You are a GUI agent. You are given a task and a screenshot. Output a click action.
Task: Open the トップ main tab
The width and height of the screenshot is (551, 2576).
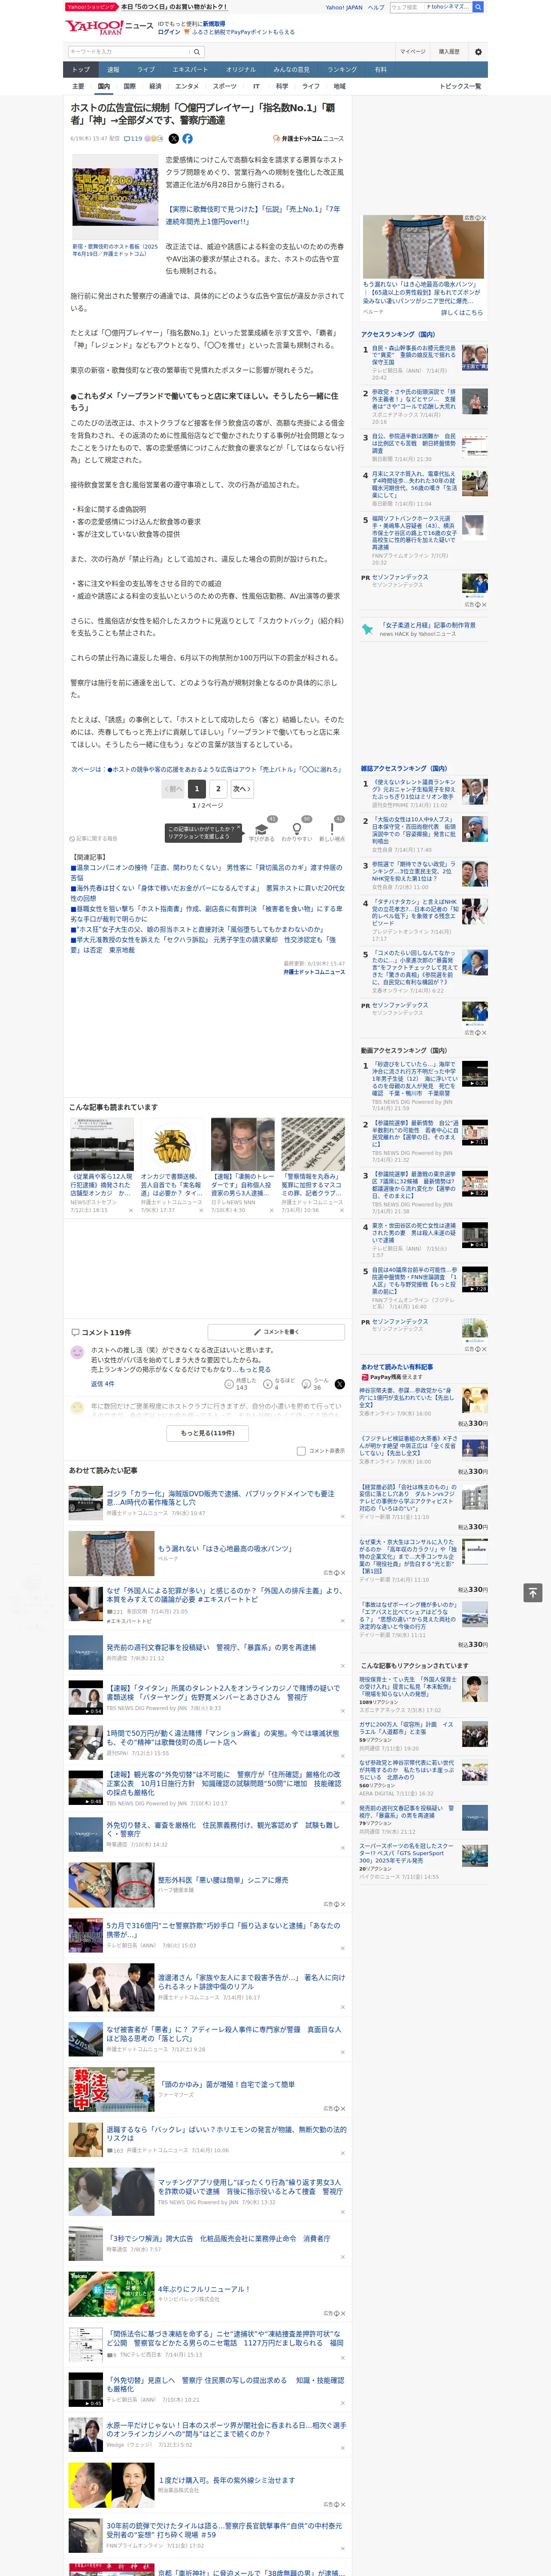point(81,70)
